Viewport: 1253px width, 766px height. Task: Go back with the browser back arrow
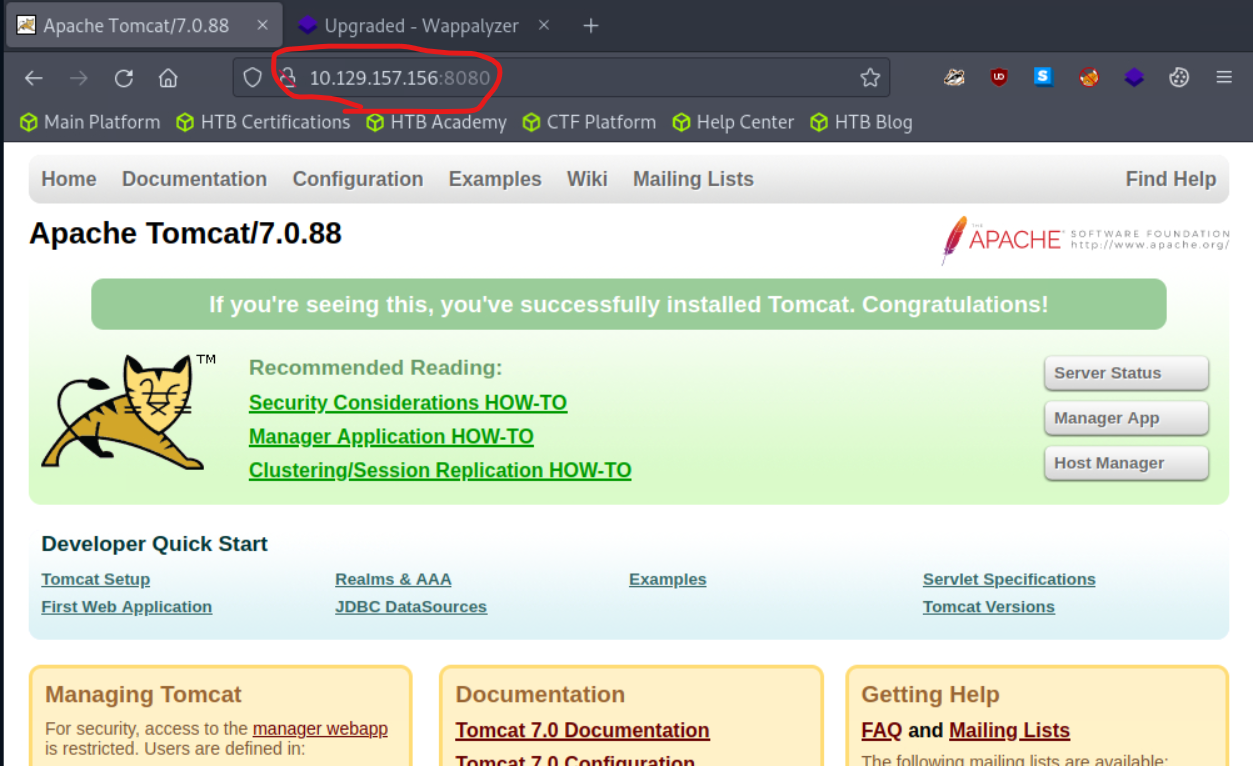click(x=34, y=78)
